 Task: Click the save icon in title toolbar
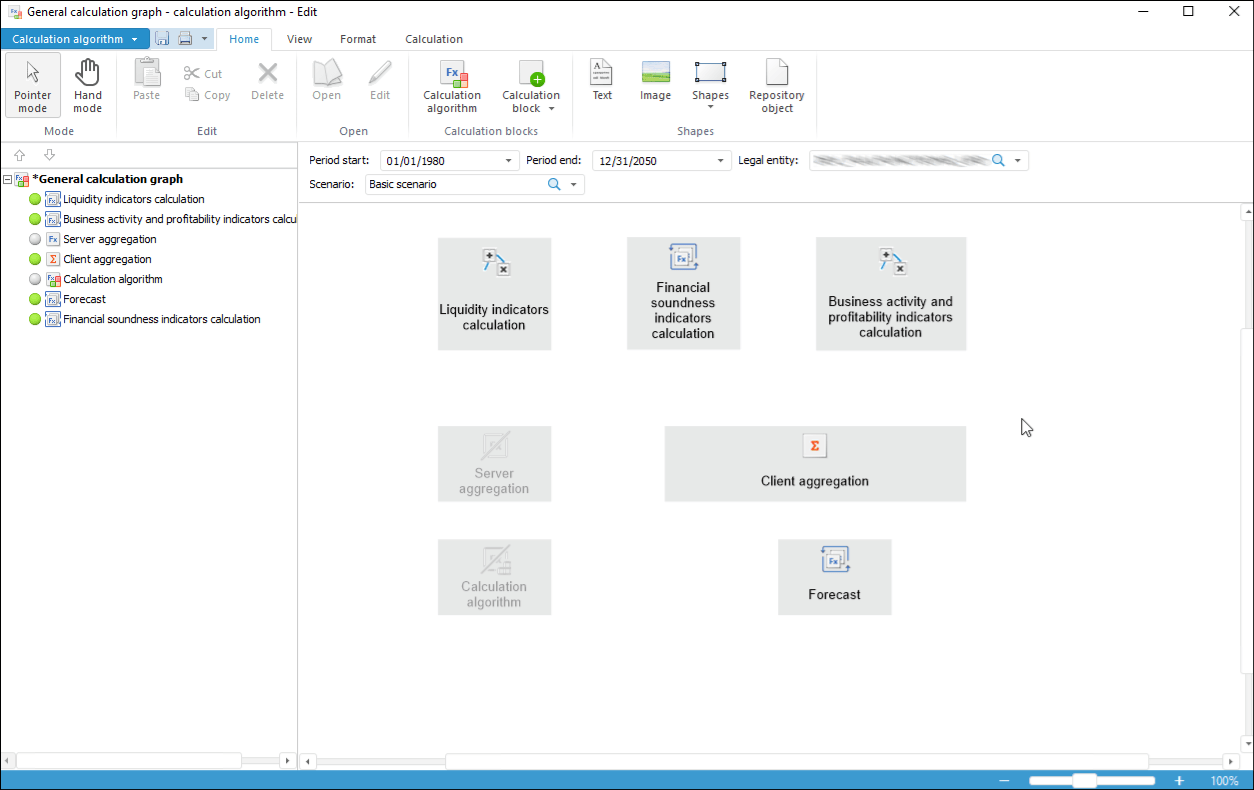pos(162,39)
